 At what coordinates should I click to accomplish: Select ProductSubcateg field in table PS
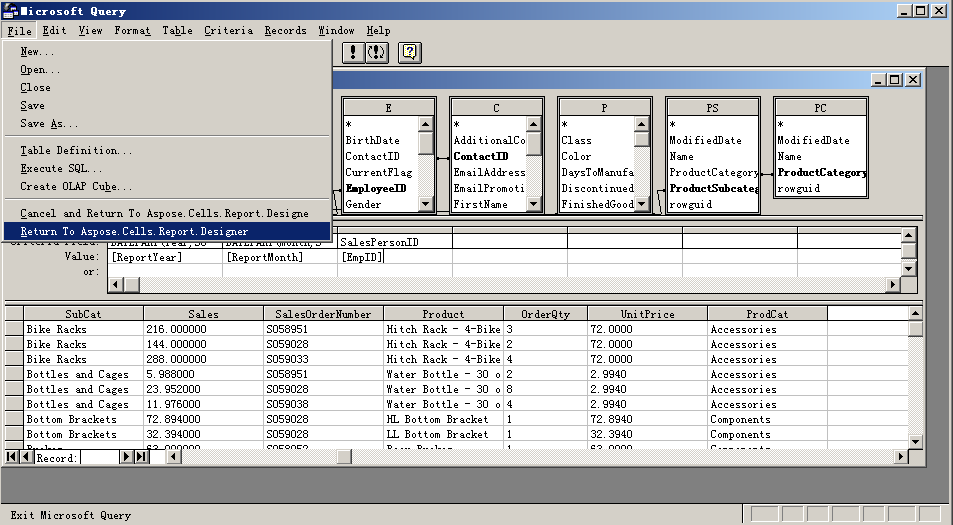click(x=714, y=188)
